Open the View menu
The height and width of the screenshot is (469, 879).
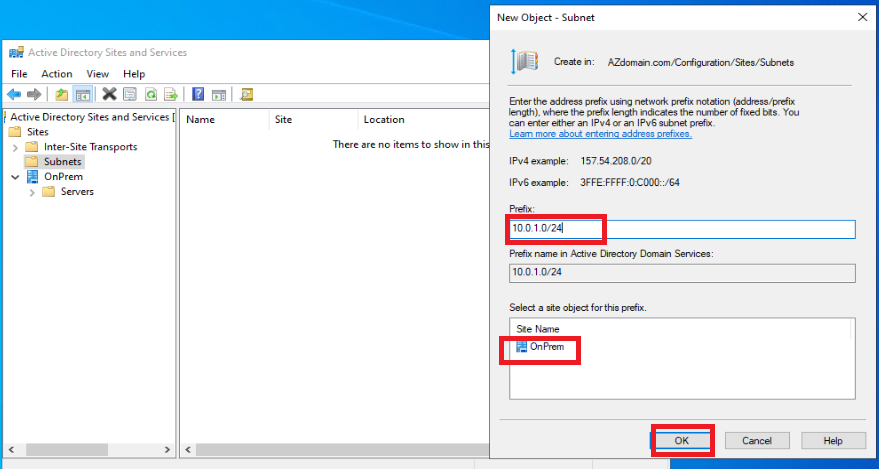[x=98, y=74]
